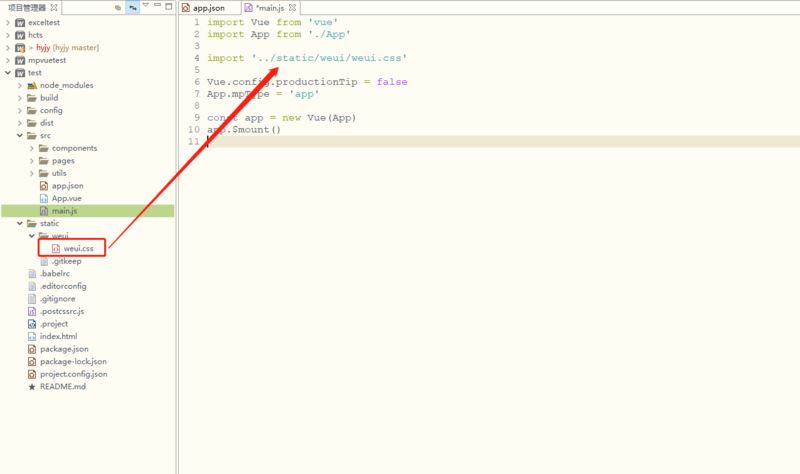Expand the pages folder
This screenshot has width=800, height=474.
[x=32, y=161]
